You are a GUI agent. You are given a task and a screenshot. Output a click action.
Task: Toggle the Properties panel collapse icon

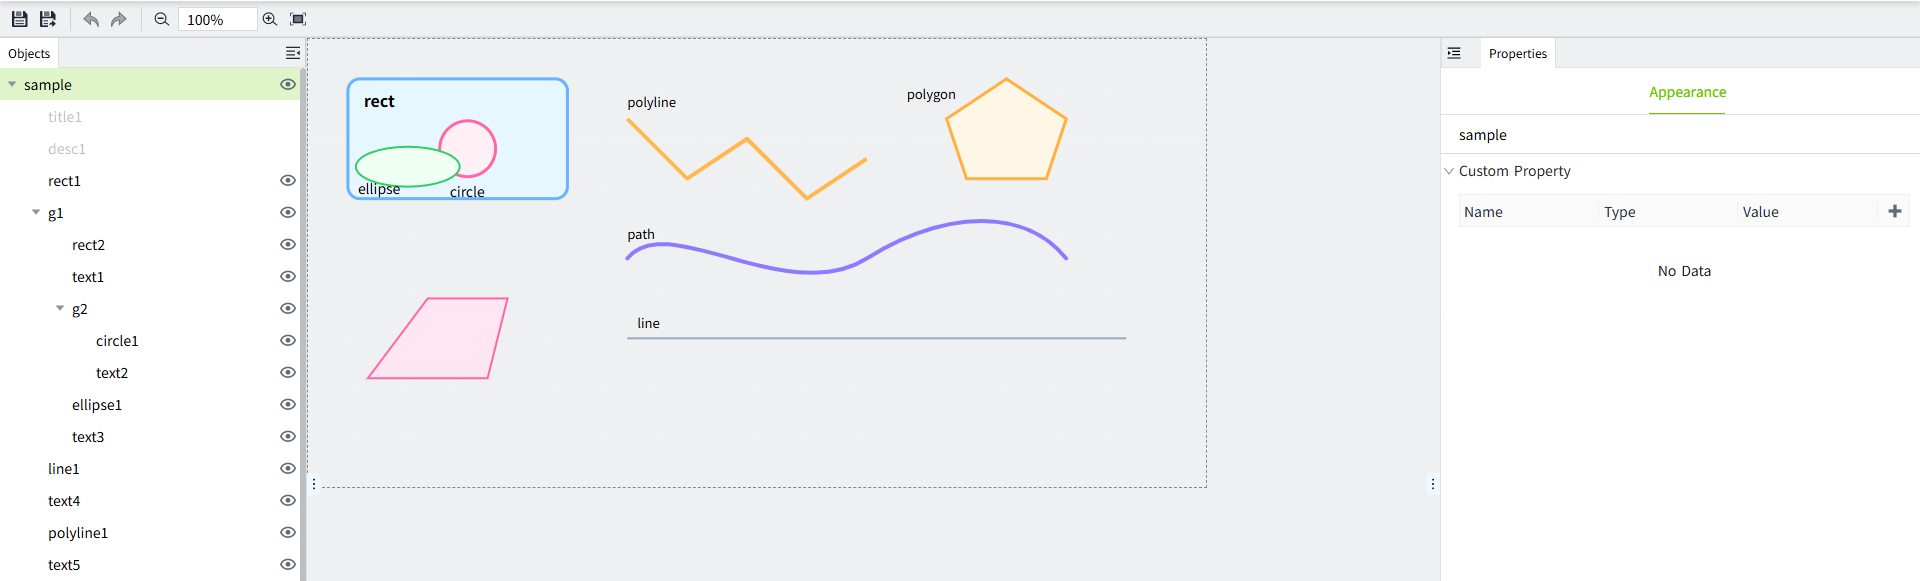(x=1454, y=53)
